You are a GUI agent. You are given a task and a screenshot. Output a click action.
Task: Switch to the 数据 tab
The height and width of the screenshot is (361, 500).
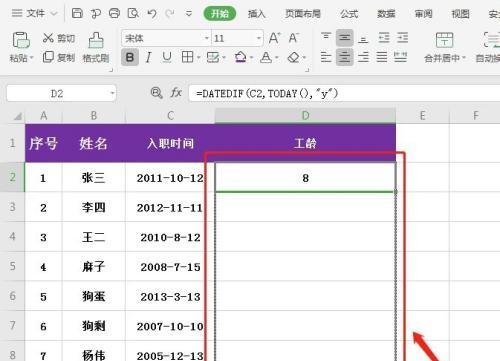(x=386, y=14)
